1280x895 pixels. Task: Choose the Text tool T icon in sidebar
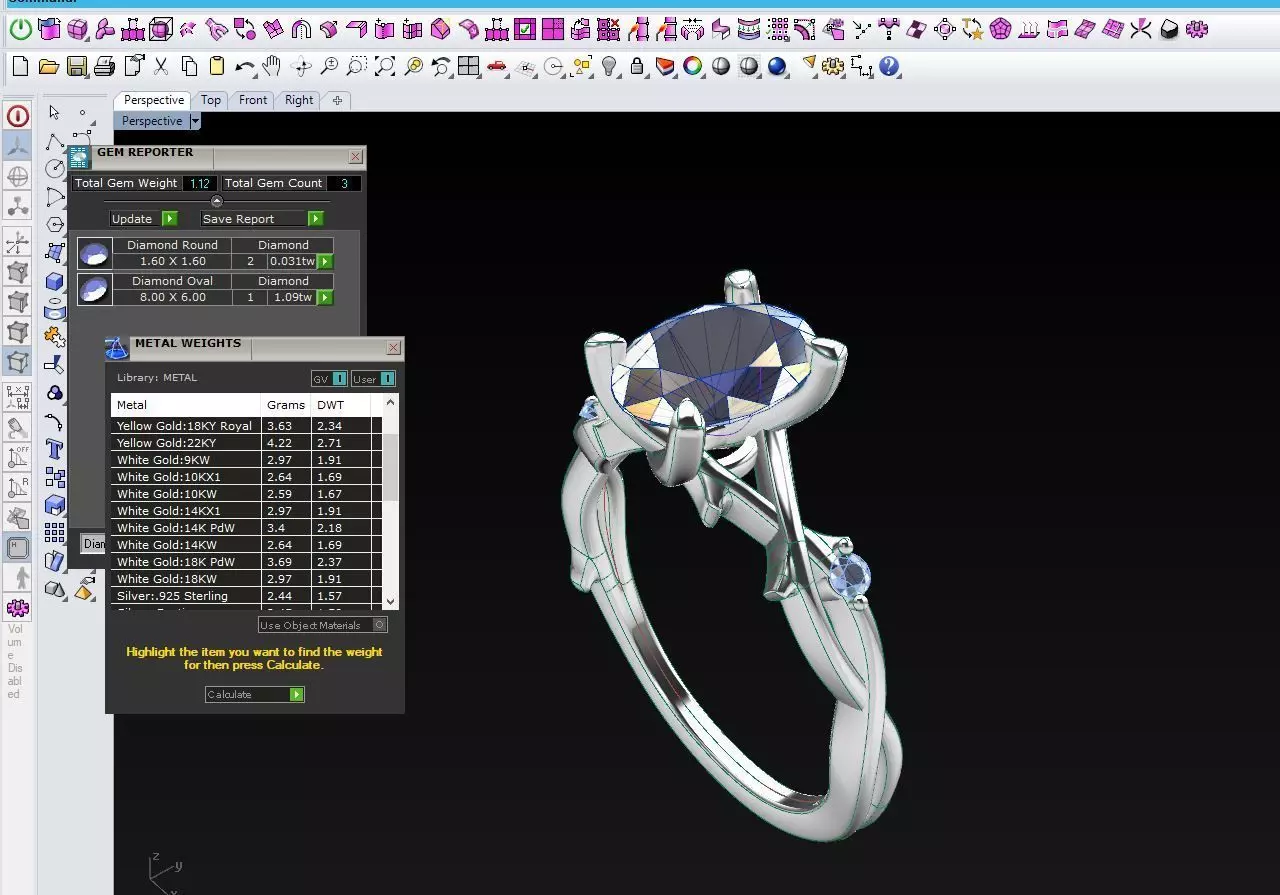[x=54, y=449]
